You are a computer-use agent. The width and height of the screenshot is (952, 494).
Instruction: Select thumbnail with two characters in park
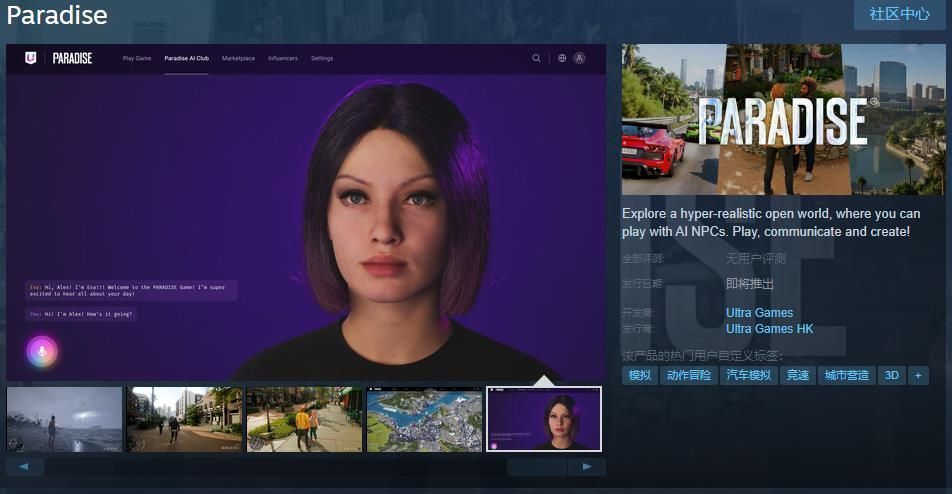point(304,419)
